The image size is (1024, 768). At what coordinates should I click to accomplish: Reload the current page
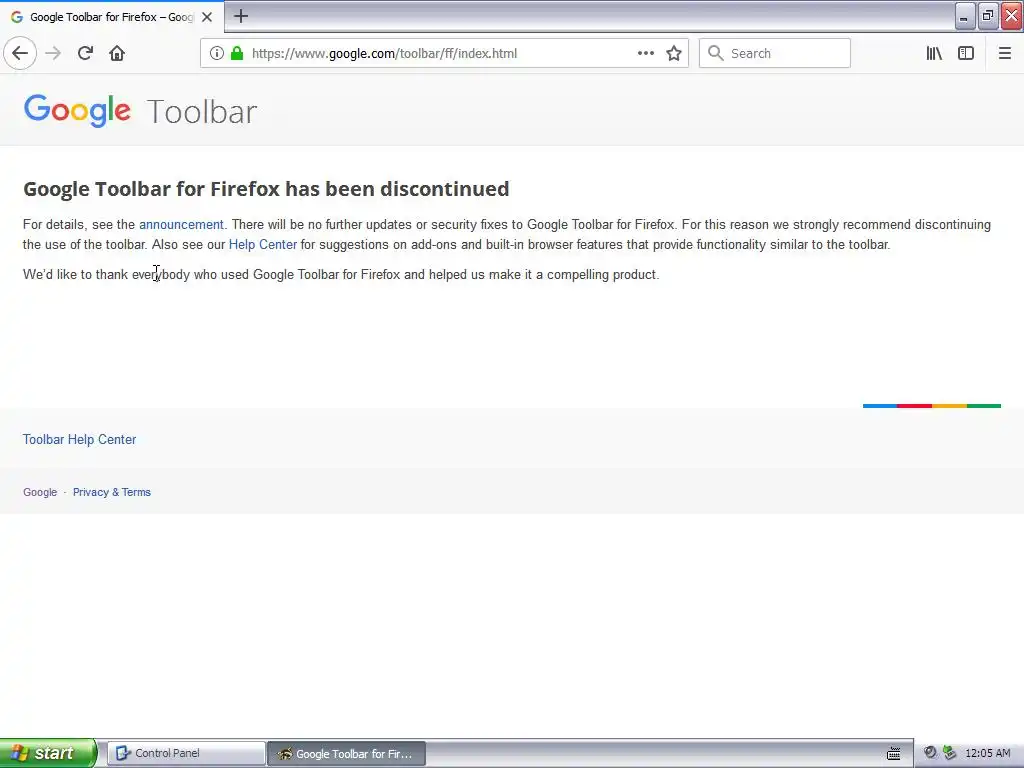(x=85, y=54)
